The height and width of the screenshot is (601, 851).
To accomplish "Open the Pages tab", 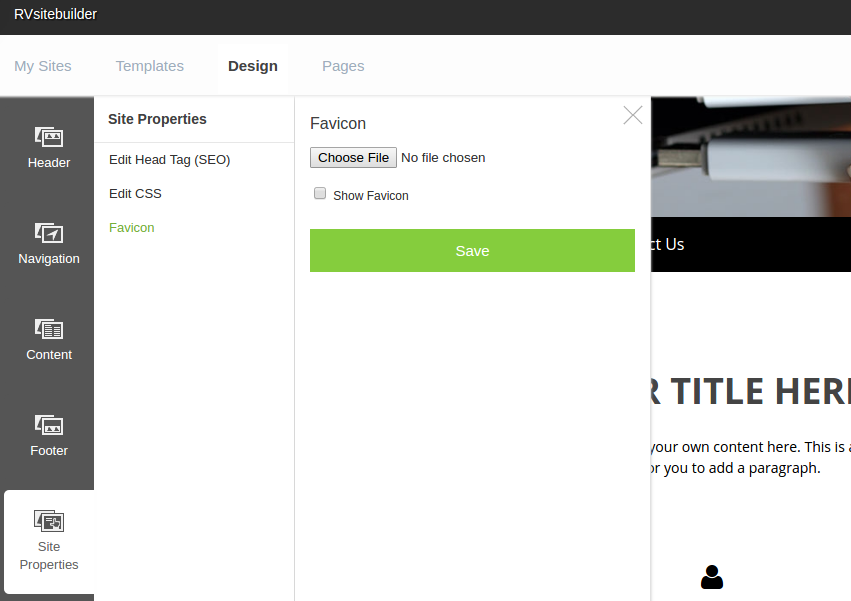I will pos(343,66).
